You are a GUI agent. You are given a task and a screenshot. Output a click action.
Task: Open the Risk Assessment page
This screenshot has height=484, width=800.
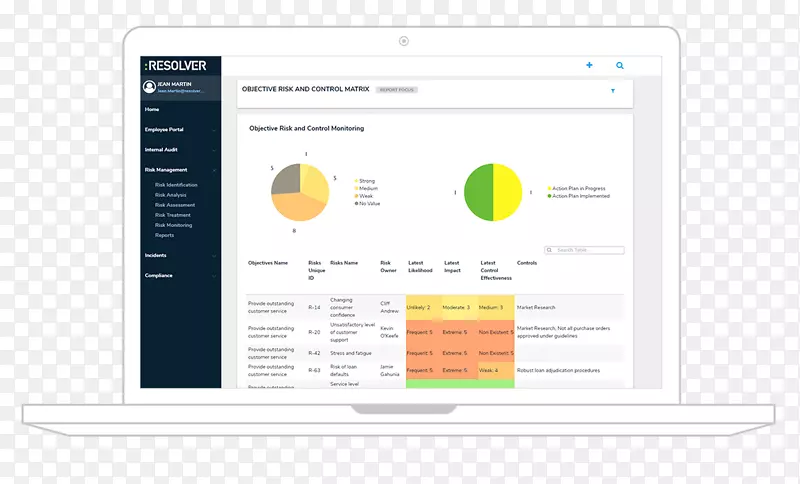[174, 205]
